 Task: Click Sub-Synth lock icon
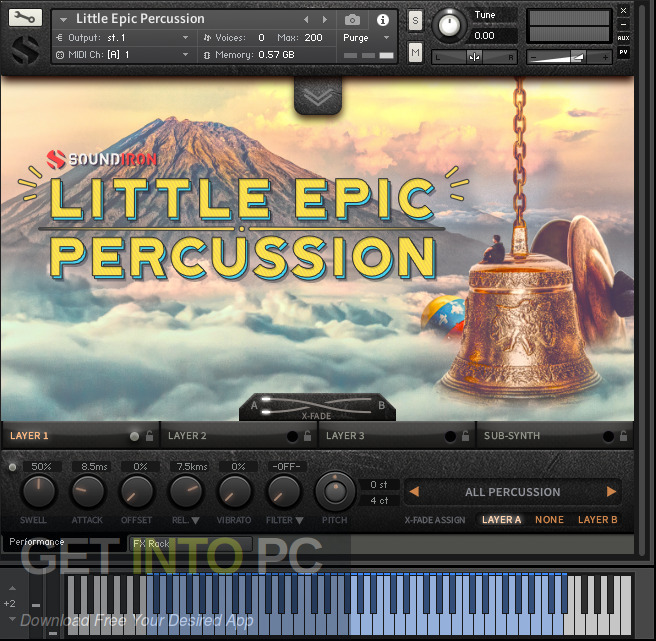point(623,436)
